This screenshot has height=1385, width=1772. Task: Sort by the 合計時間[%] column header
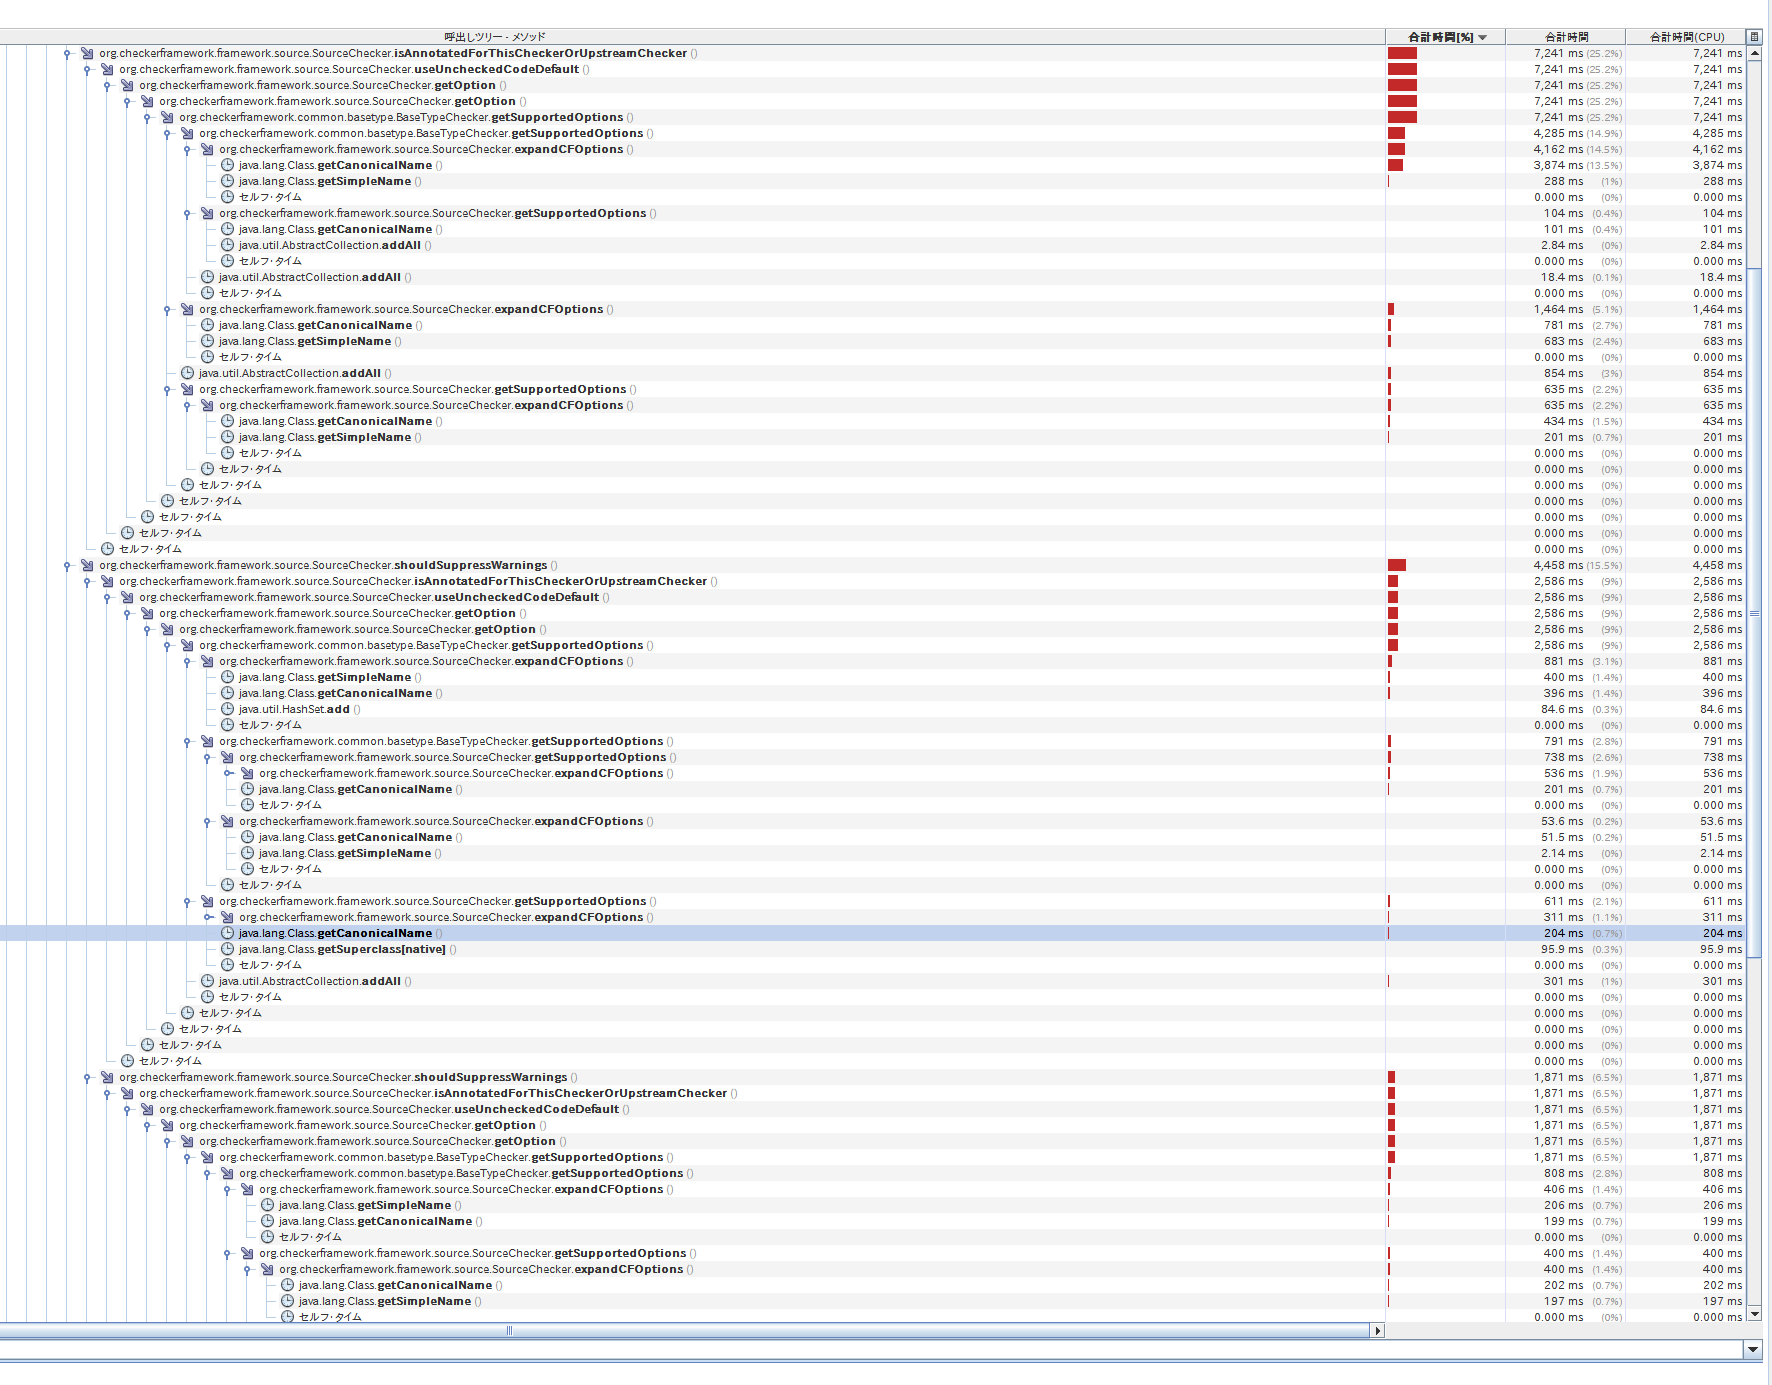[1445, 37]
